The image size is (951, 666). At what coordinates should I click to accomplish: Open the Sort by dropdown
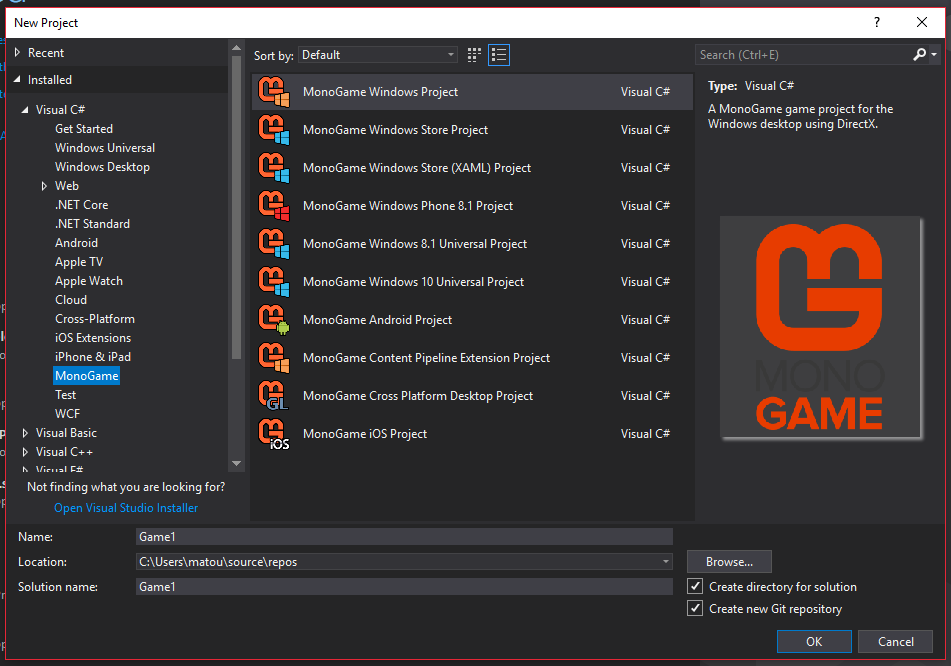pos(378,55)
